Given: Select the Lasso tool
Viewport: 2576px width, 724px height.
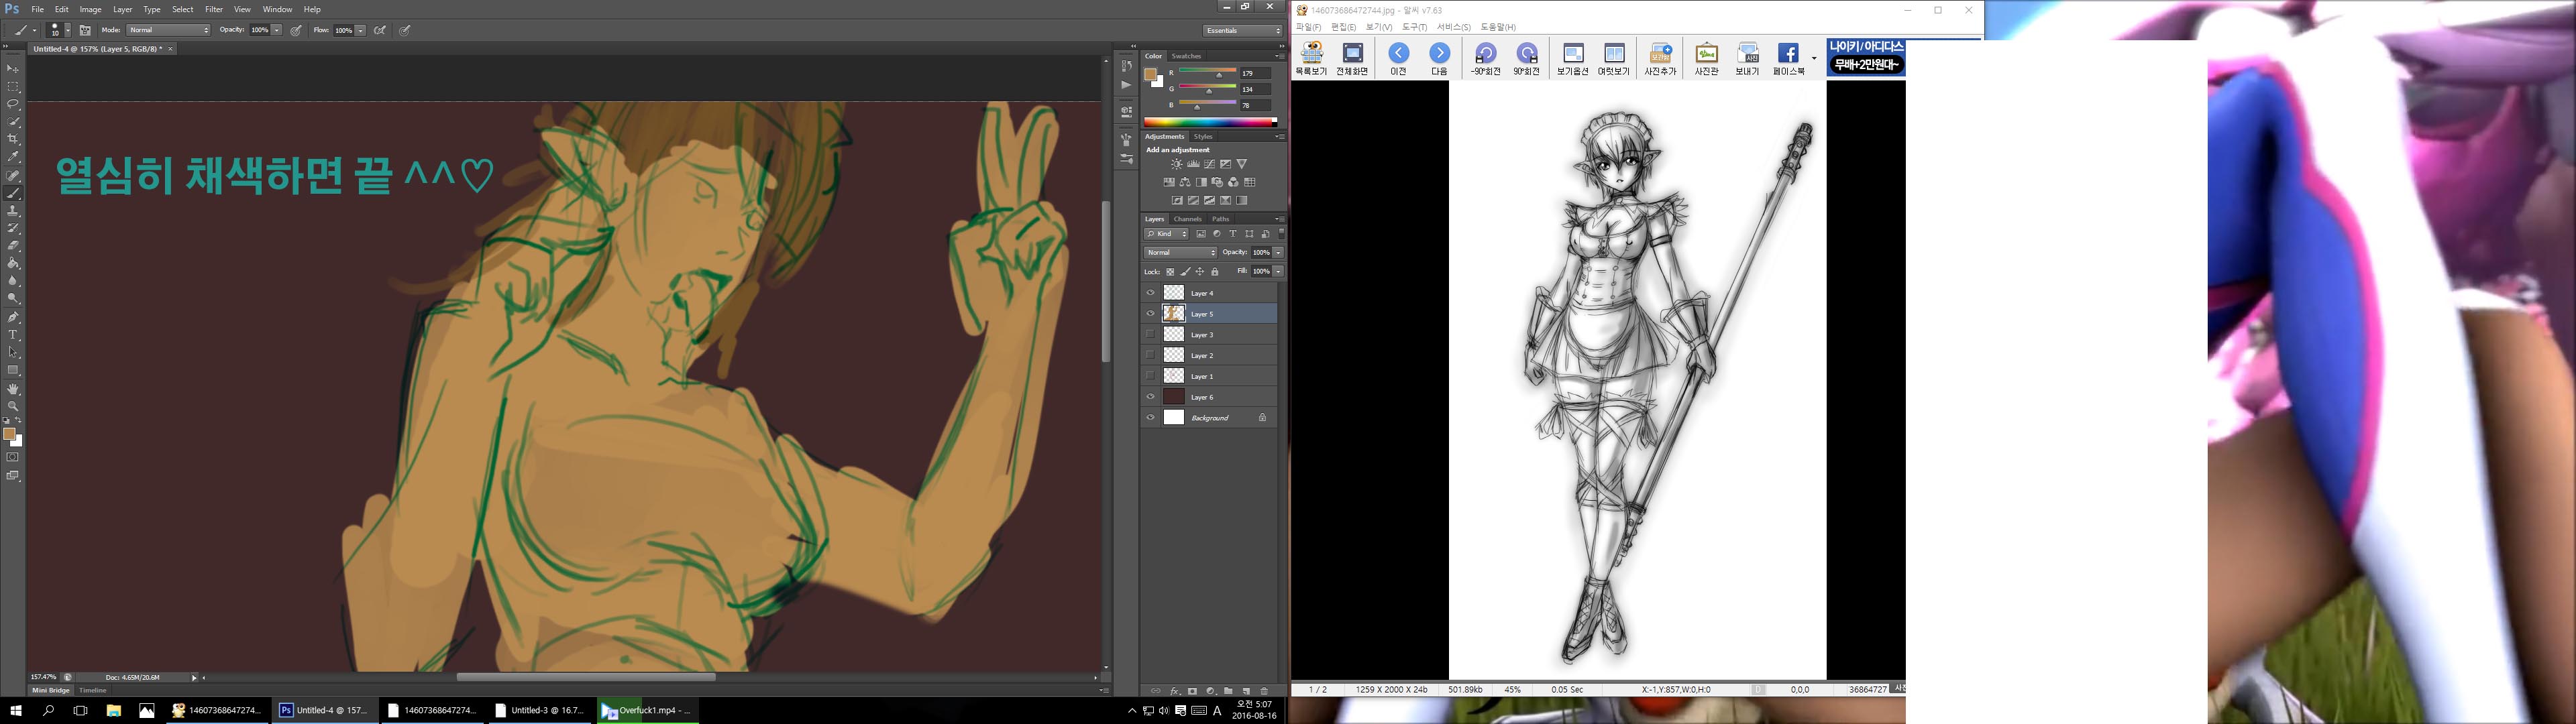Looking at the screenshot, I should pyautogui.click(x=13, y=104).
